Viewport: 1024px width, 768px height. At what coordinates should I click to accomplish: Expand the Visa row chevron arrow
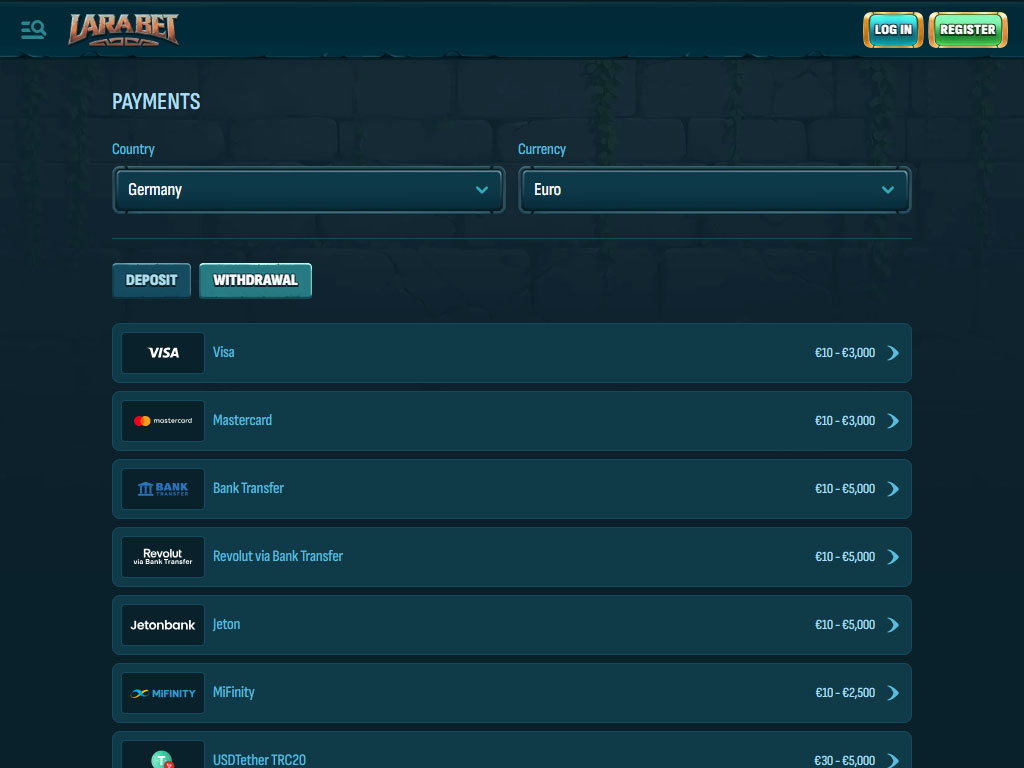tap(893, 353)
